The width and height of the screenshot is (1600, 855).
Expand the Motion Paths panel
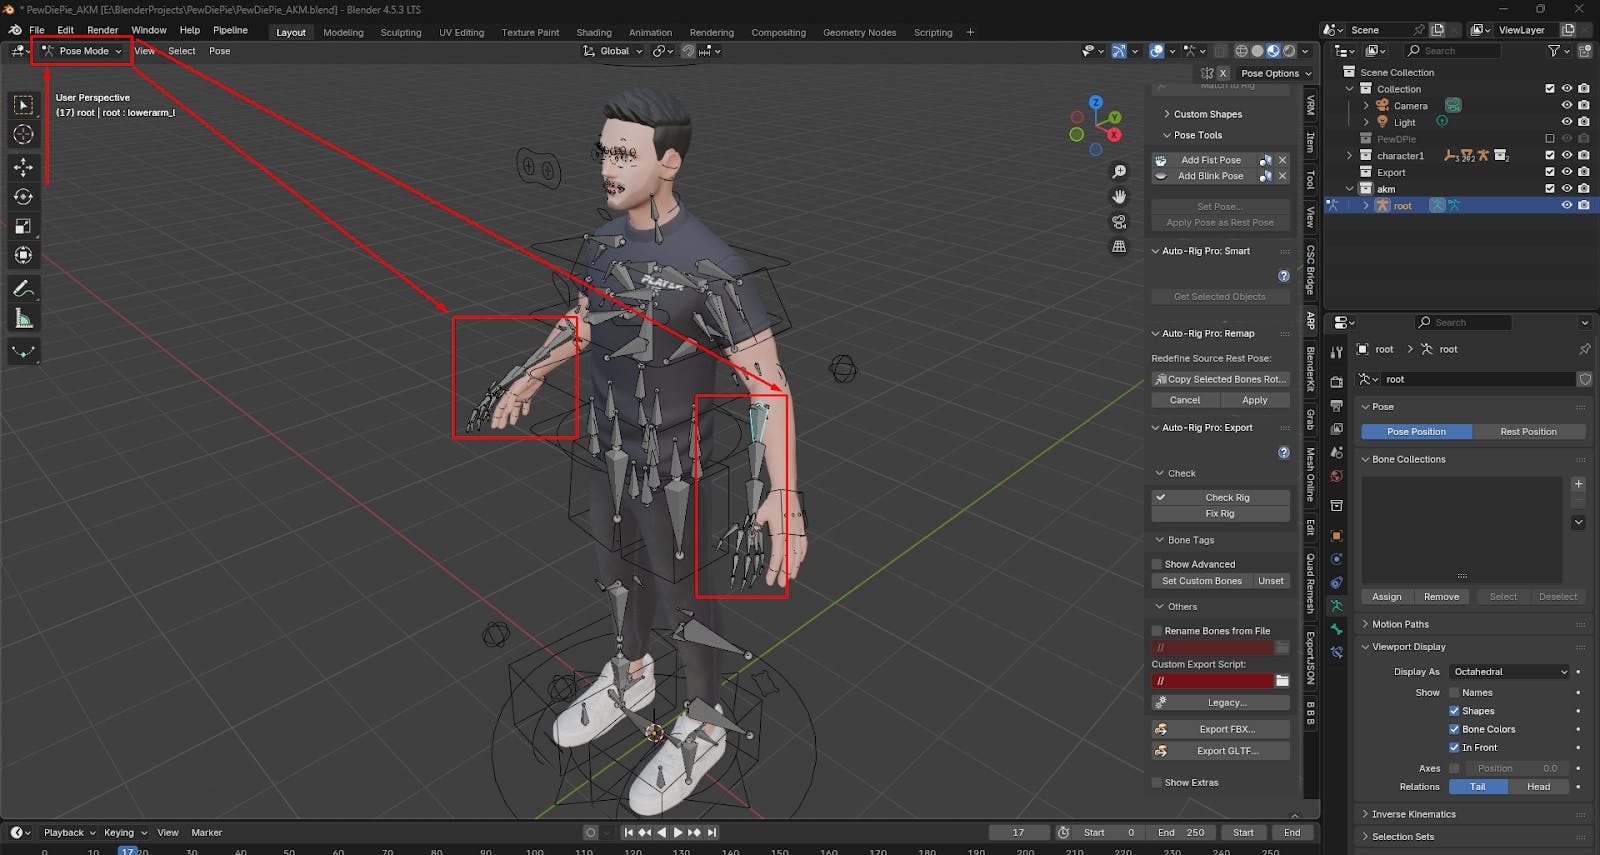tap(1400, 624)
